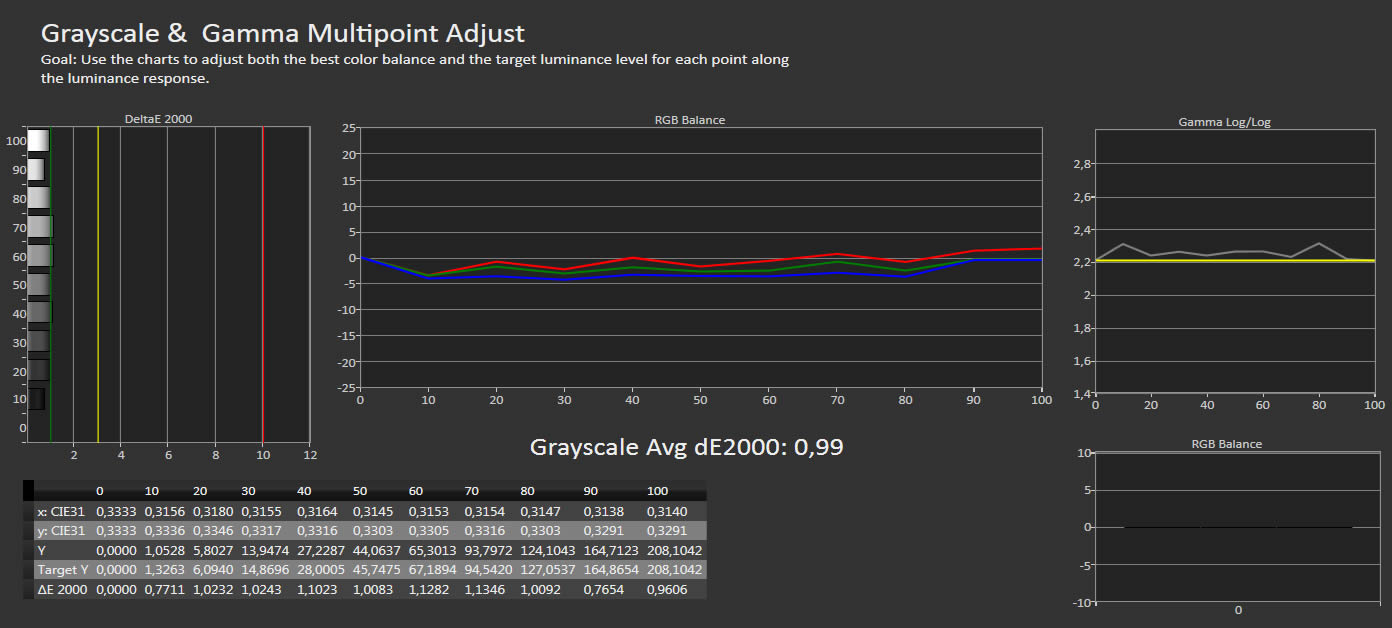Click the table cell showing 0,3336
The image size is (1392, 628).
pos(164,530)
